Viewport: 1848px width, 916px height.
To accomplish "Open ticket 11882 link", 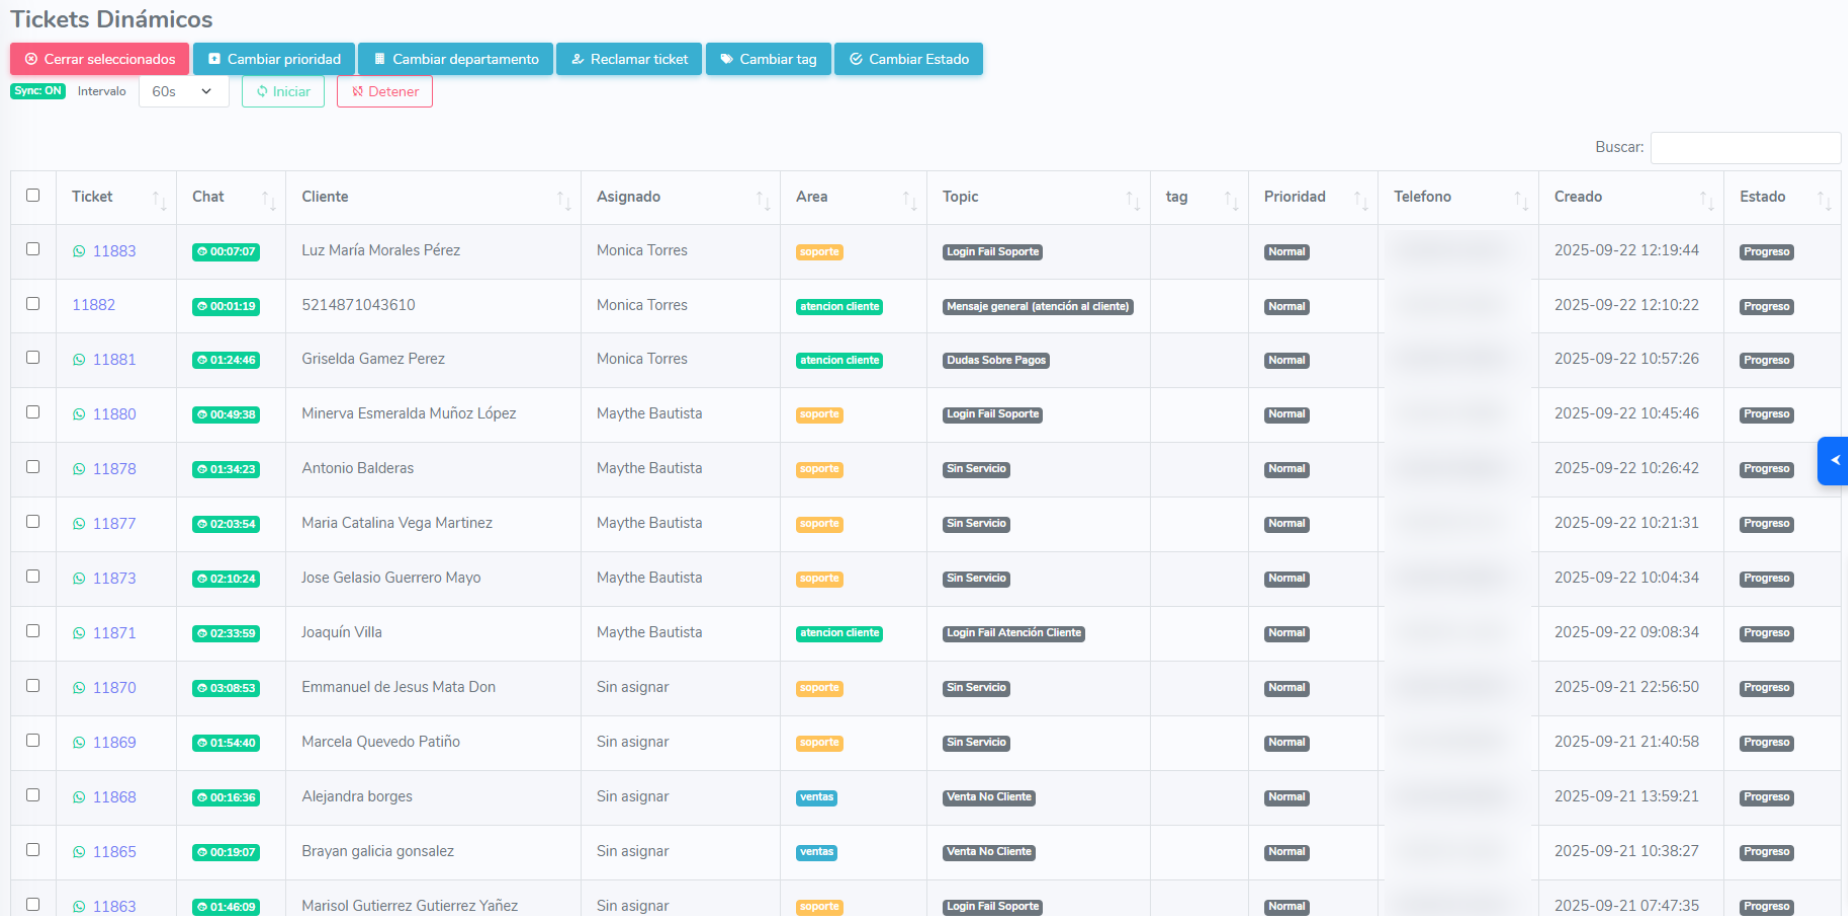I will coord(93,305).
